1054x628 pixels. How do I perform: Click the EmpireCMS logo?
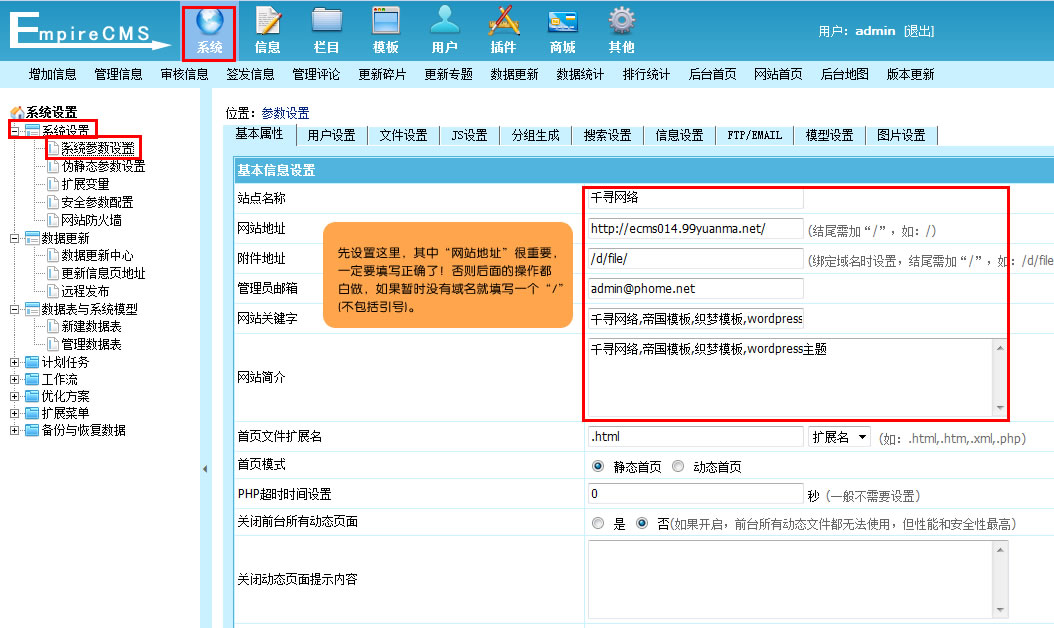click(85, 30)
